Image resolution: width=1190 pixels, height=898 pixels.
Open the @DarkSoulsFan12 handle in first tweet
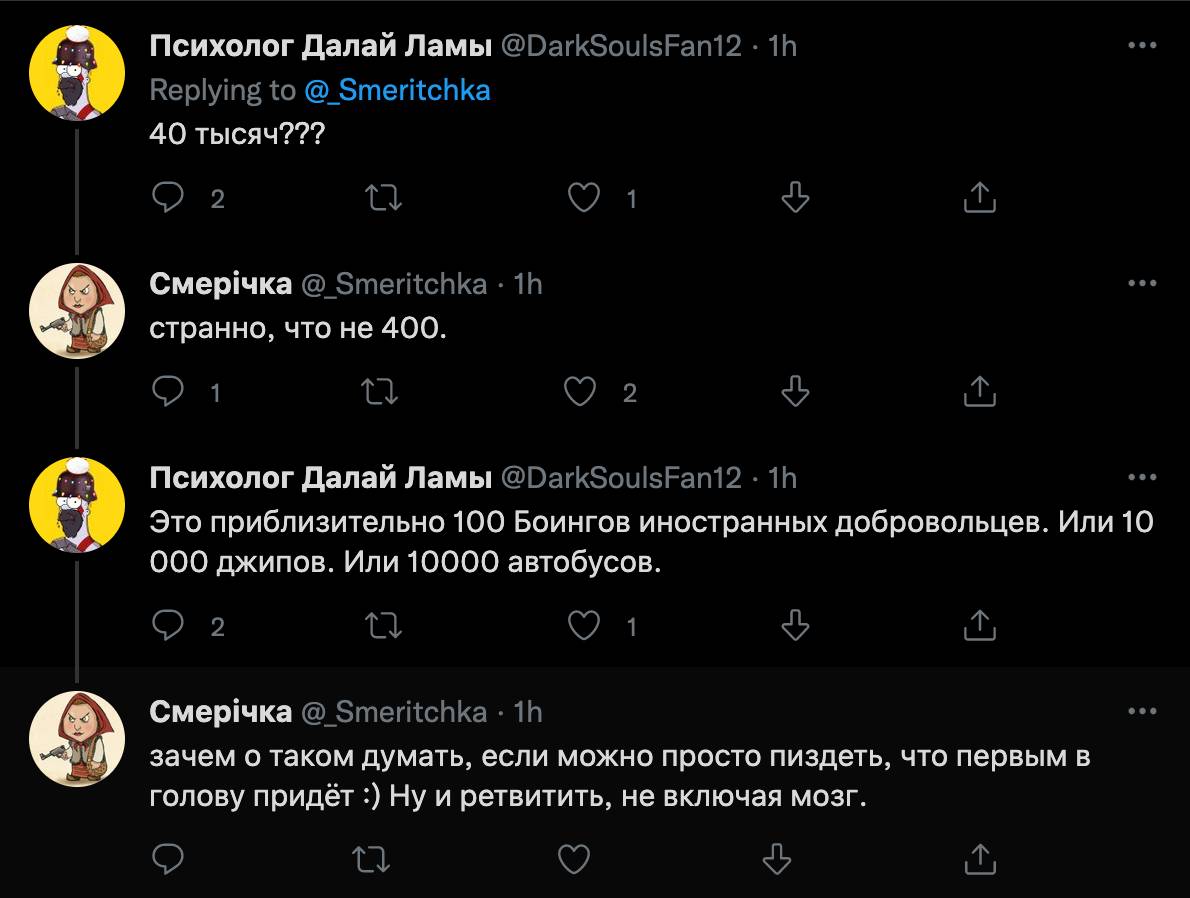click(x=620, y=46)
